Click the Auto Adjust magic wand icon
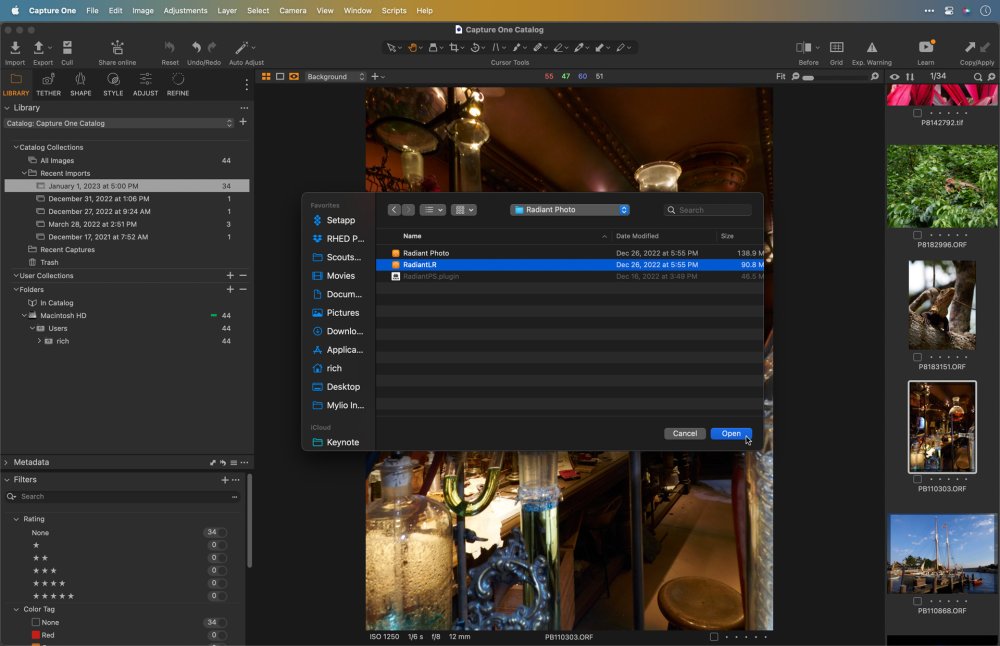1000x646 pixels. pos(242,48)
